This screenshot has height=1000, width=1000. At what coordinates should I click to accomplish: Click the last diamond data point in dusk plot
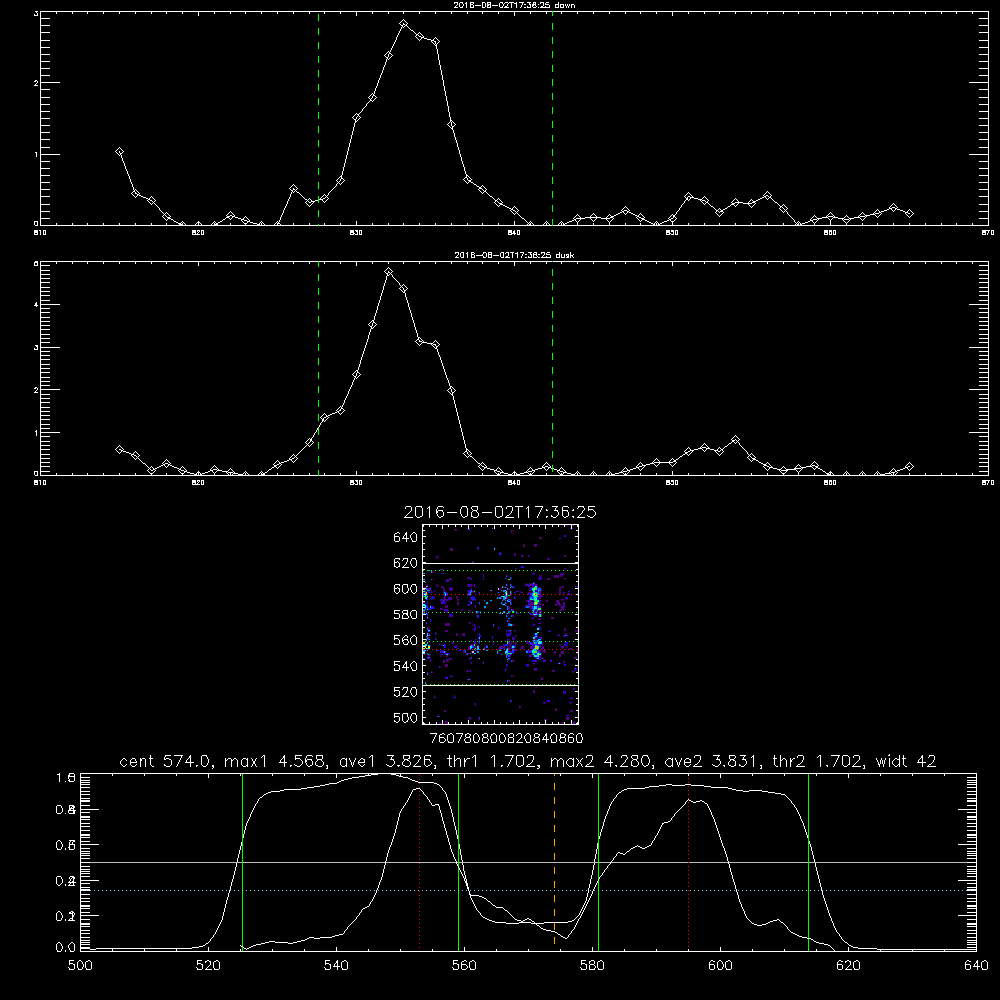tap(909, 467)
